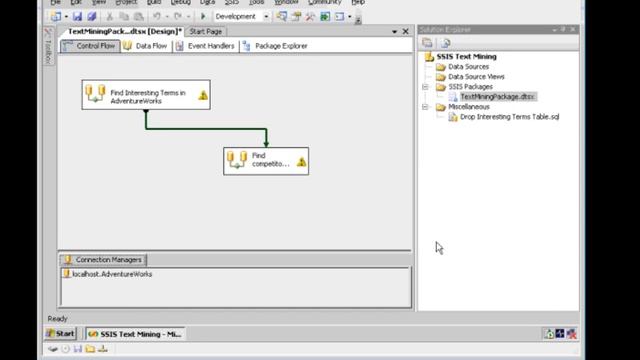Click the Paste icon in the toolbar

tap(139, 16)
